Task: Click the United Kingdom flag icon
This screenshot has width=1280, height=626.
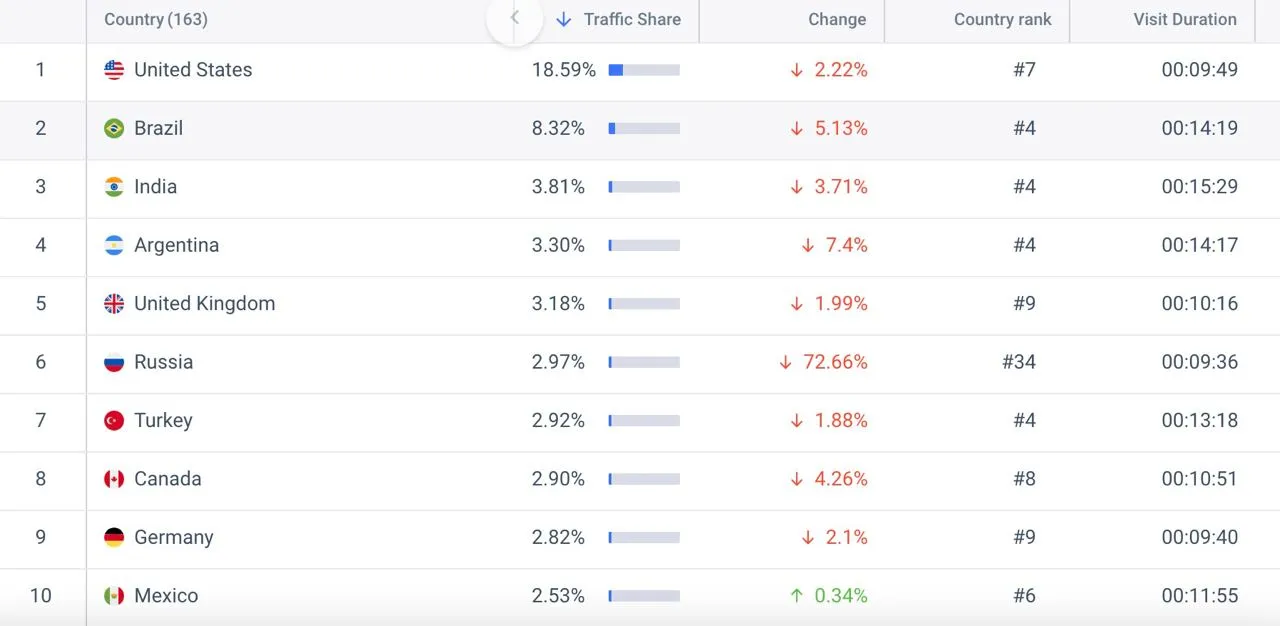Action: tap(114, 304)
